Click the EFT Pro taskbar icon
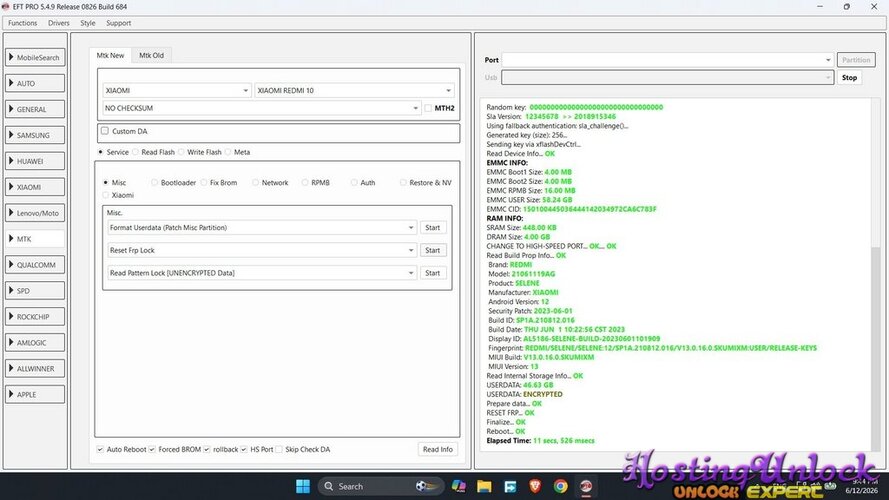889x500 pixels. pos(586,486)
